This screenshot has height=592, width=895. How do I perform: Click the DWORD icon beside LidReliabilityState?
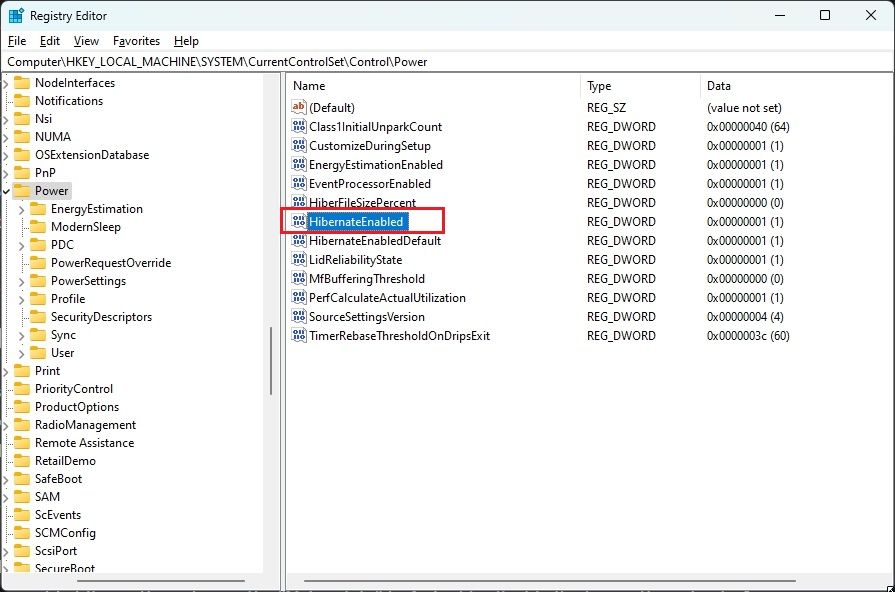click(x=299, y=259)
